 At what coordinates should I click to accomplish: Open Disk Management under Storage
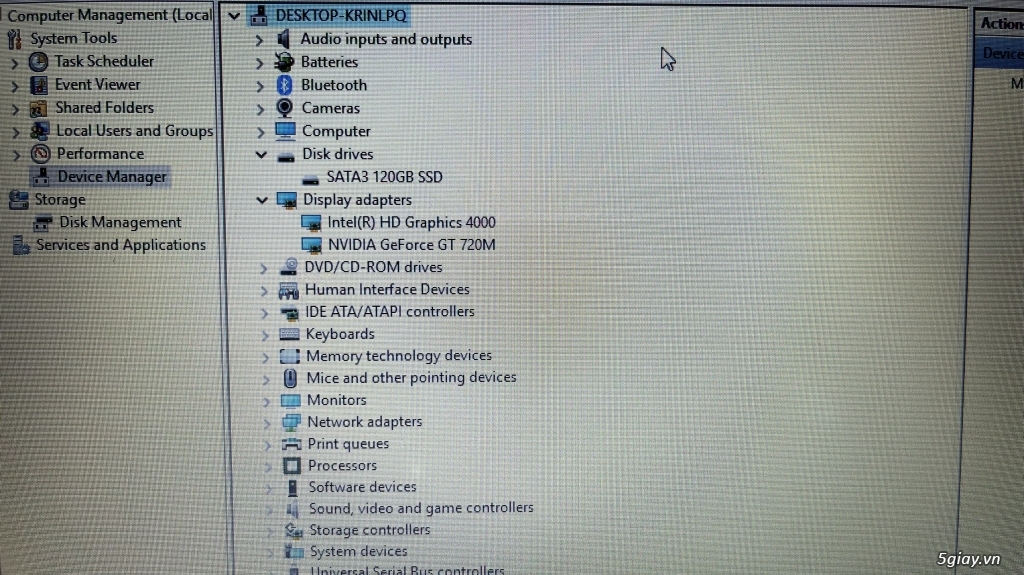(x=120, y=222)
